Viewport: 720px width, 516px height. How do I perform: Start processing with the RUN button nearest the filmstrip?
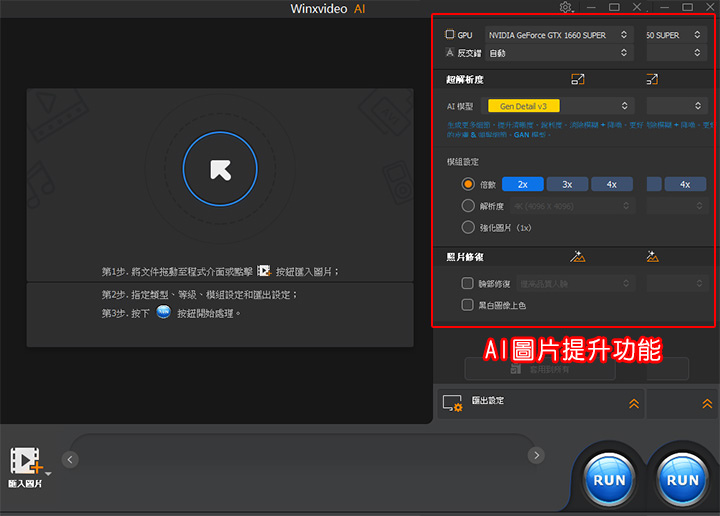[x=609, y=480]
